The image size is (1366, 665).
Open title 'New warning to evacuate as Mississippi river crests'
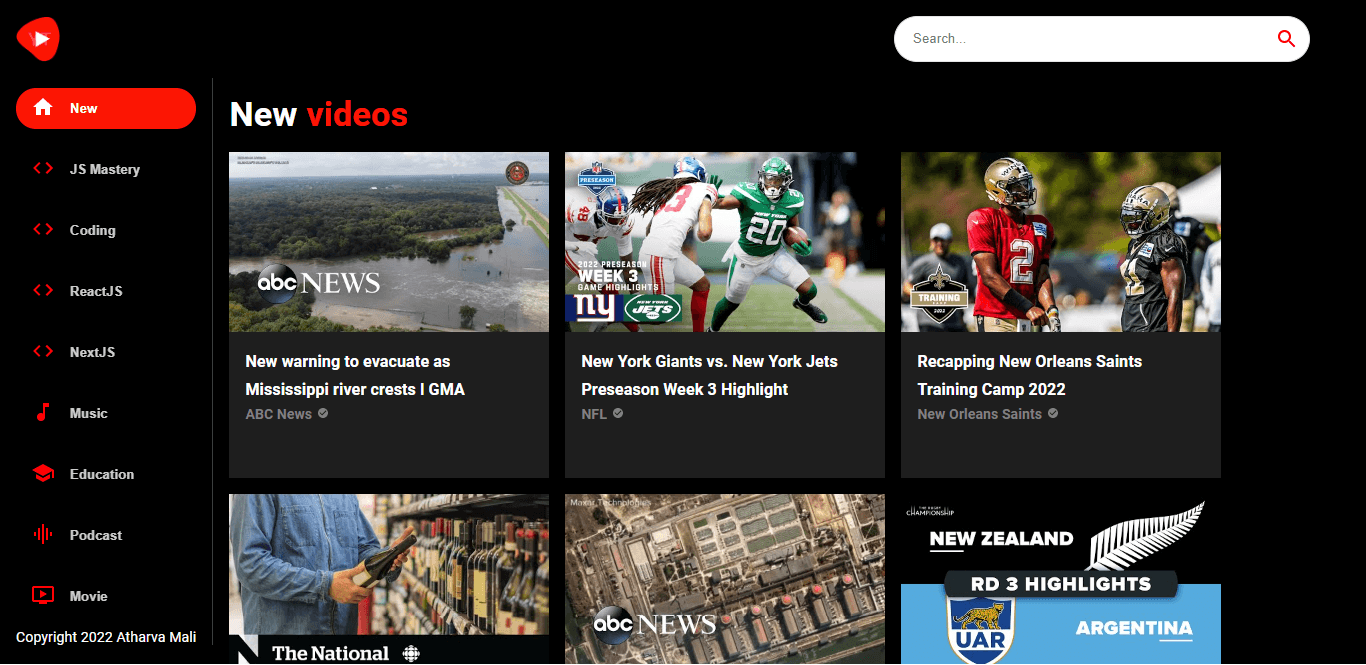356,375
